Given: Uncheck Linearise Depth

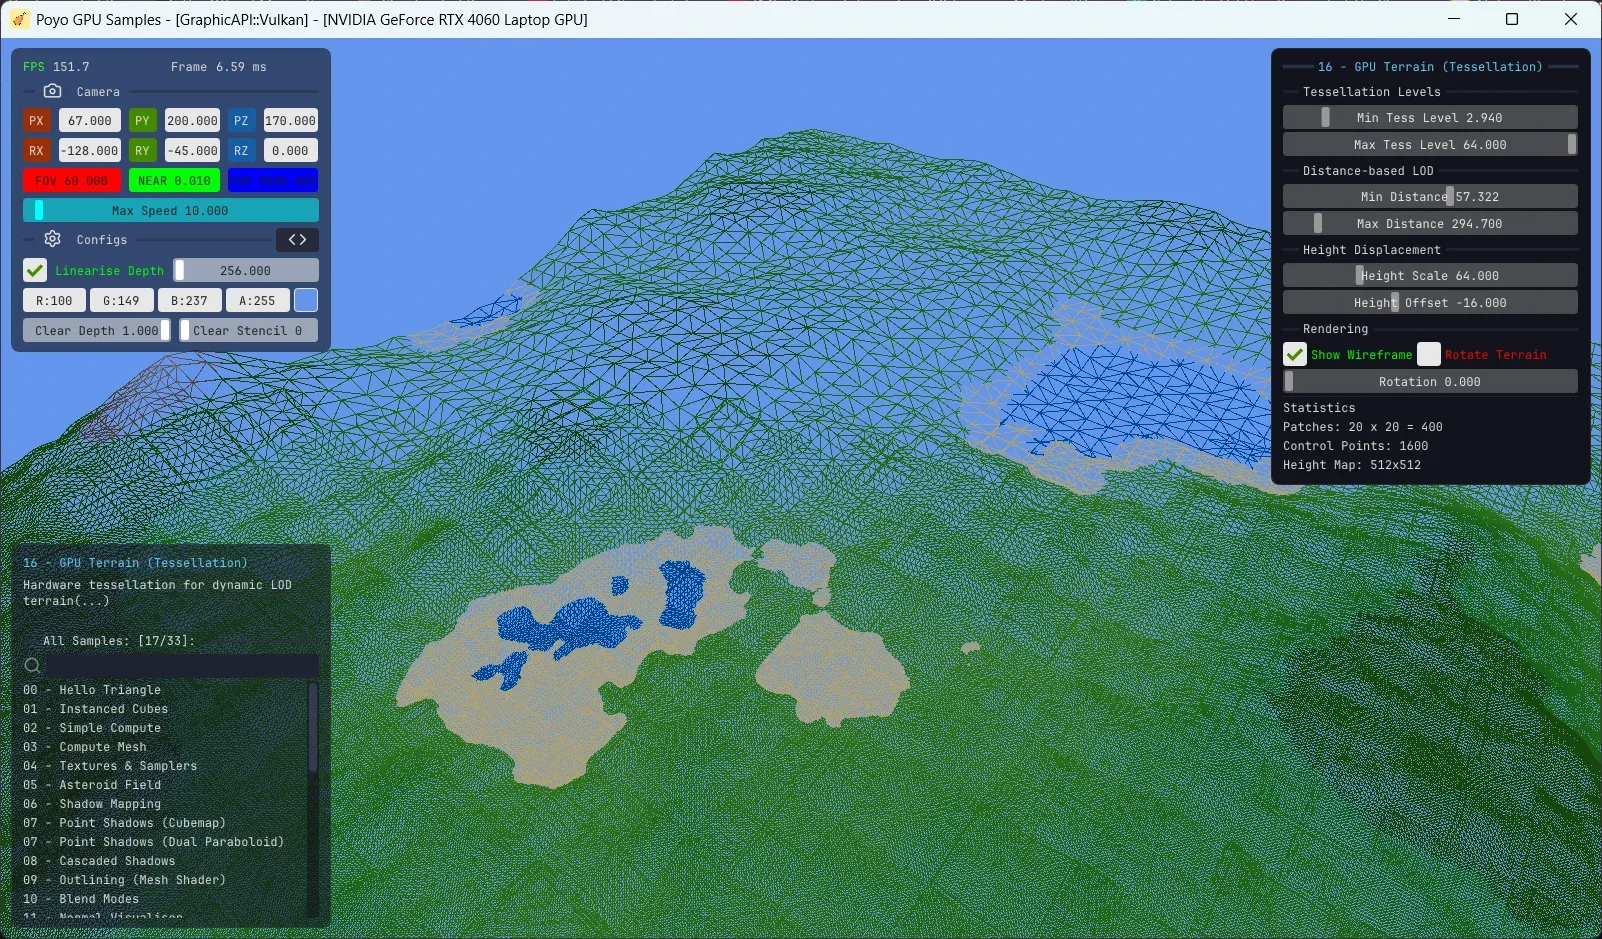Looking at the screenshot, I should (x=35, y=270).
